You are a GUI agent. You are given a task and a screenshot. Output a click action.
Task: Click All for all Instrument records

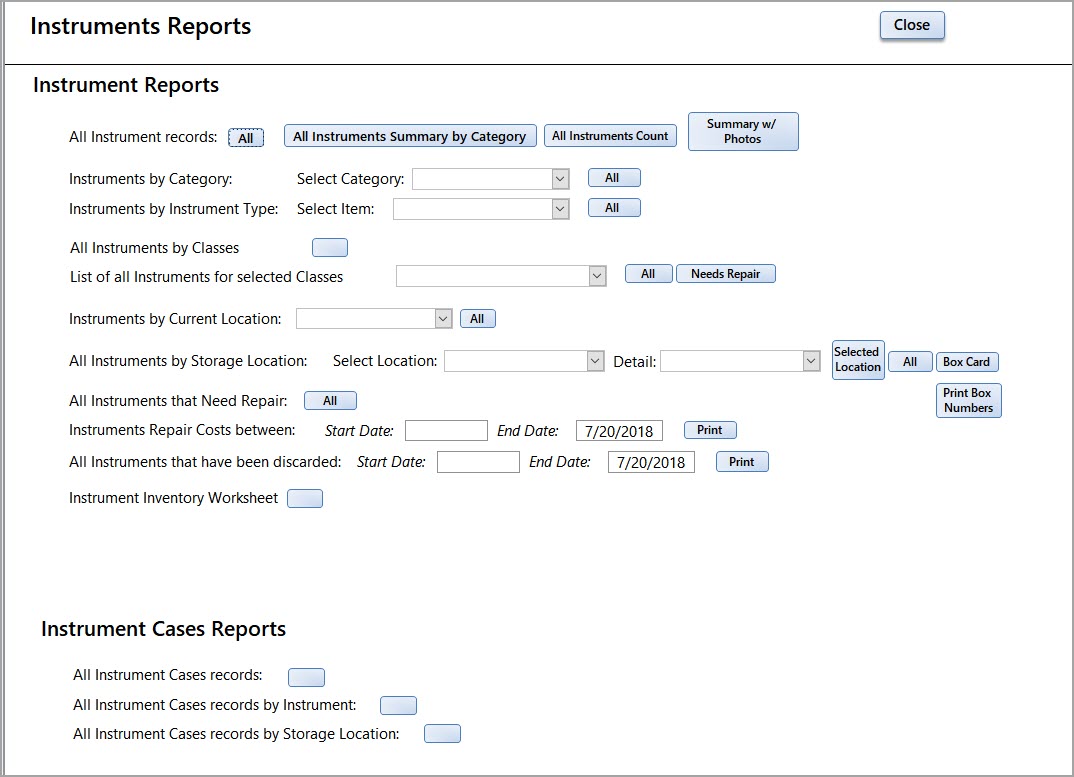[x=246, y=137]
